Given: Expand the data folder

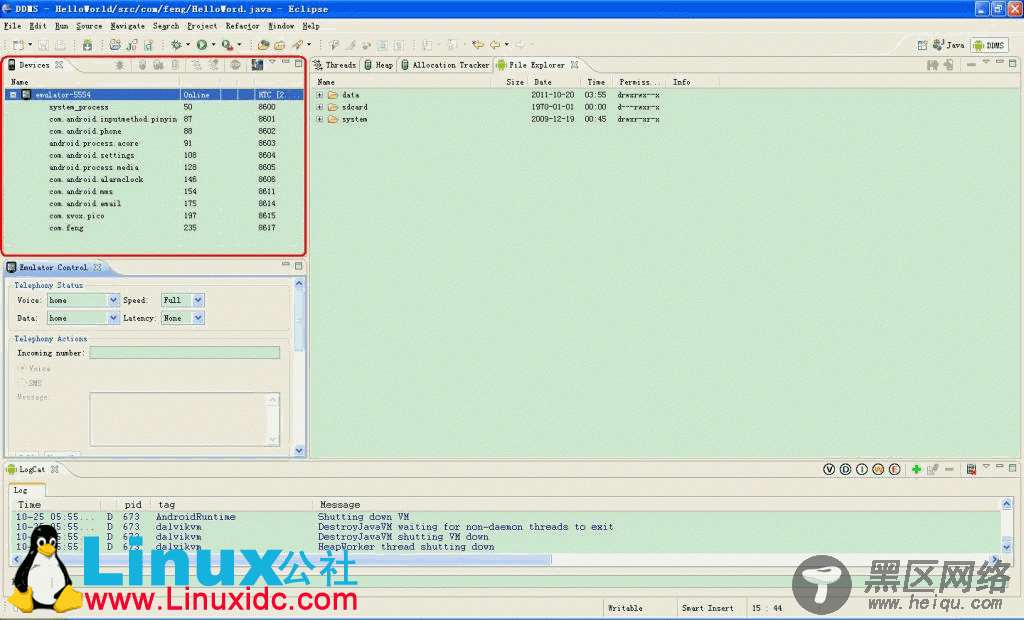Looking at the screenshot, I should [x=319, y=95].
